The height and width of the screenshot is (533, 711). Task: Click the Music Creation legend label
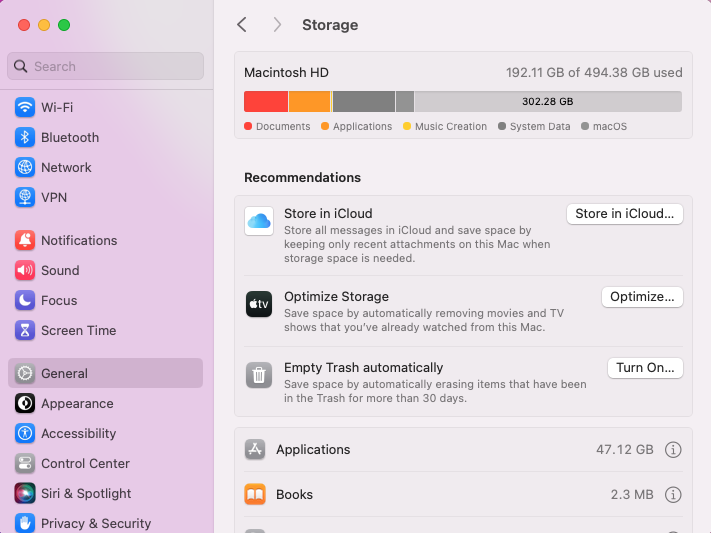point(451,127)
